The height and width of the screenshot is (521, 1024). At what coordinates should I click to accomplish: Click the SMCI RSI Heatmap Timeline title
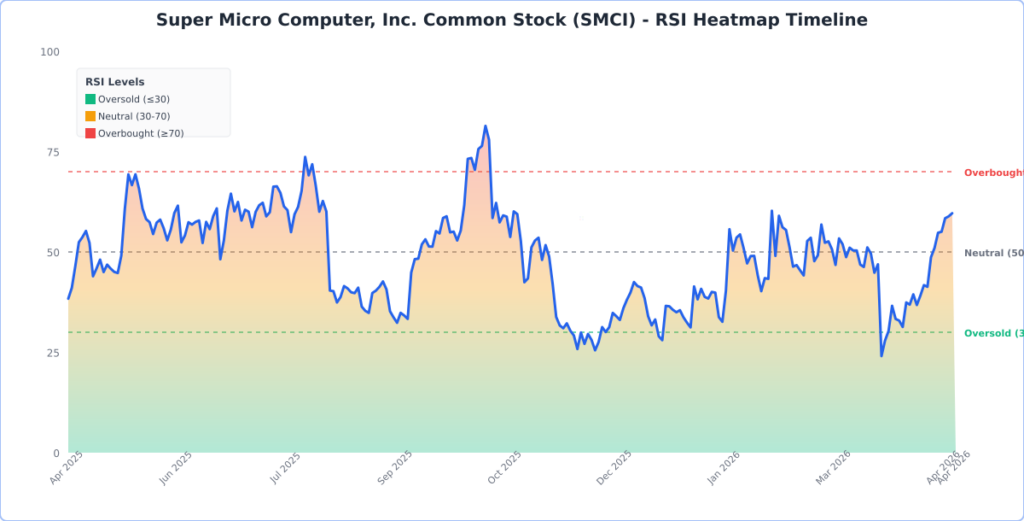point(512,20)
